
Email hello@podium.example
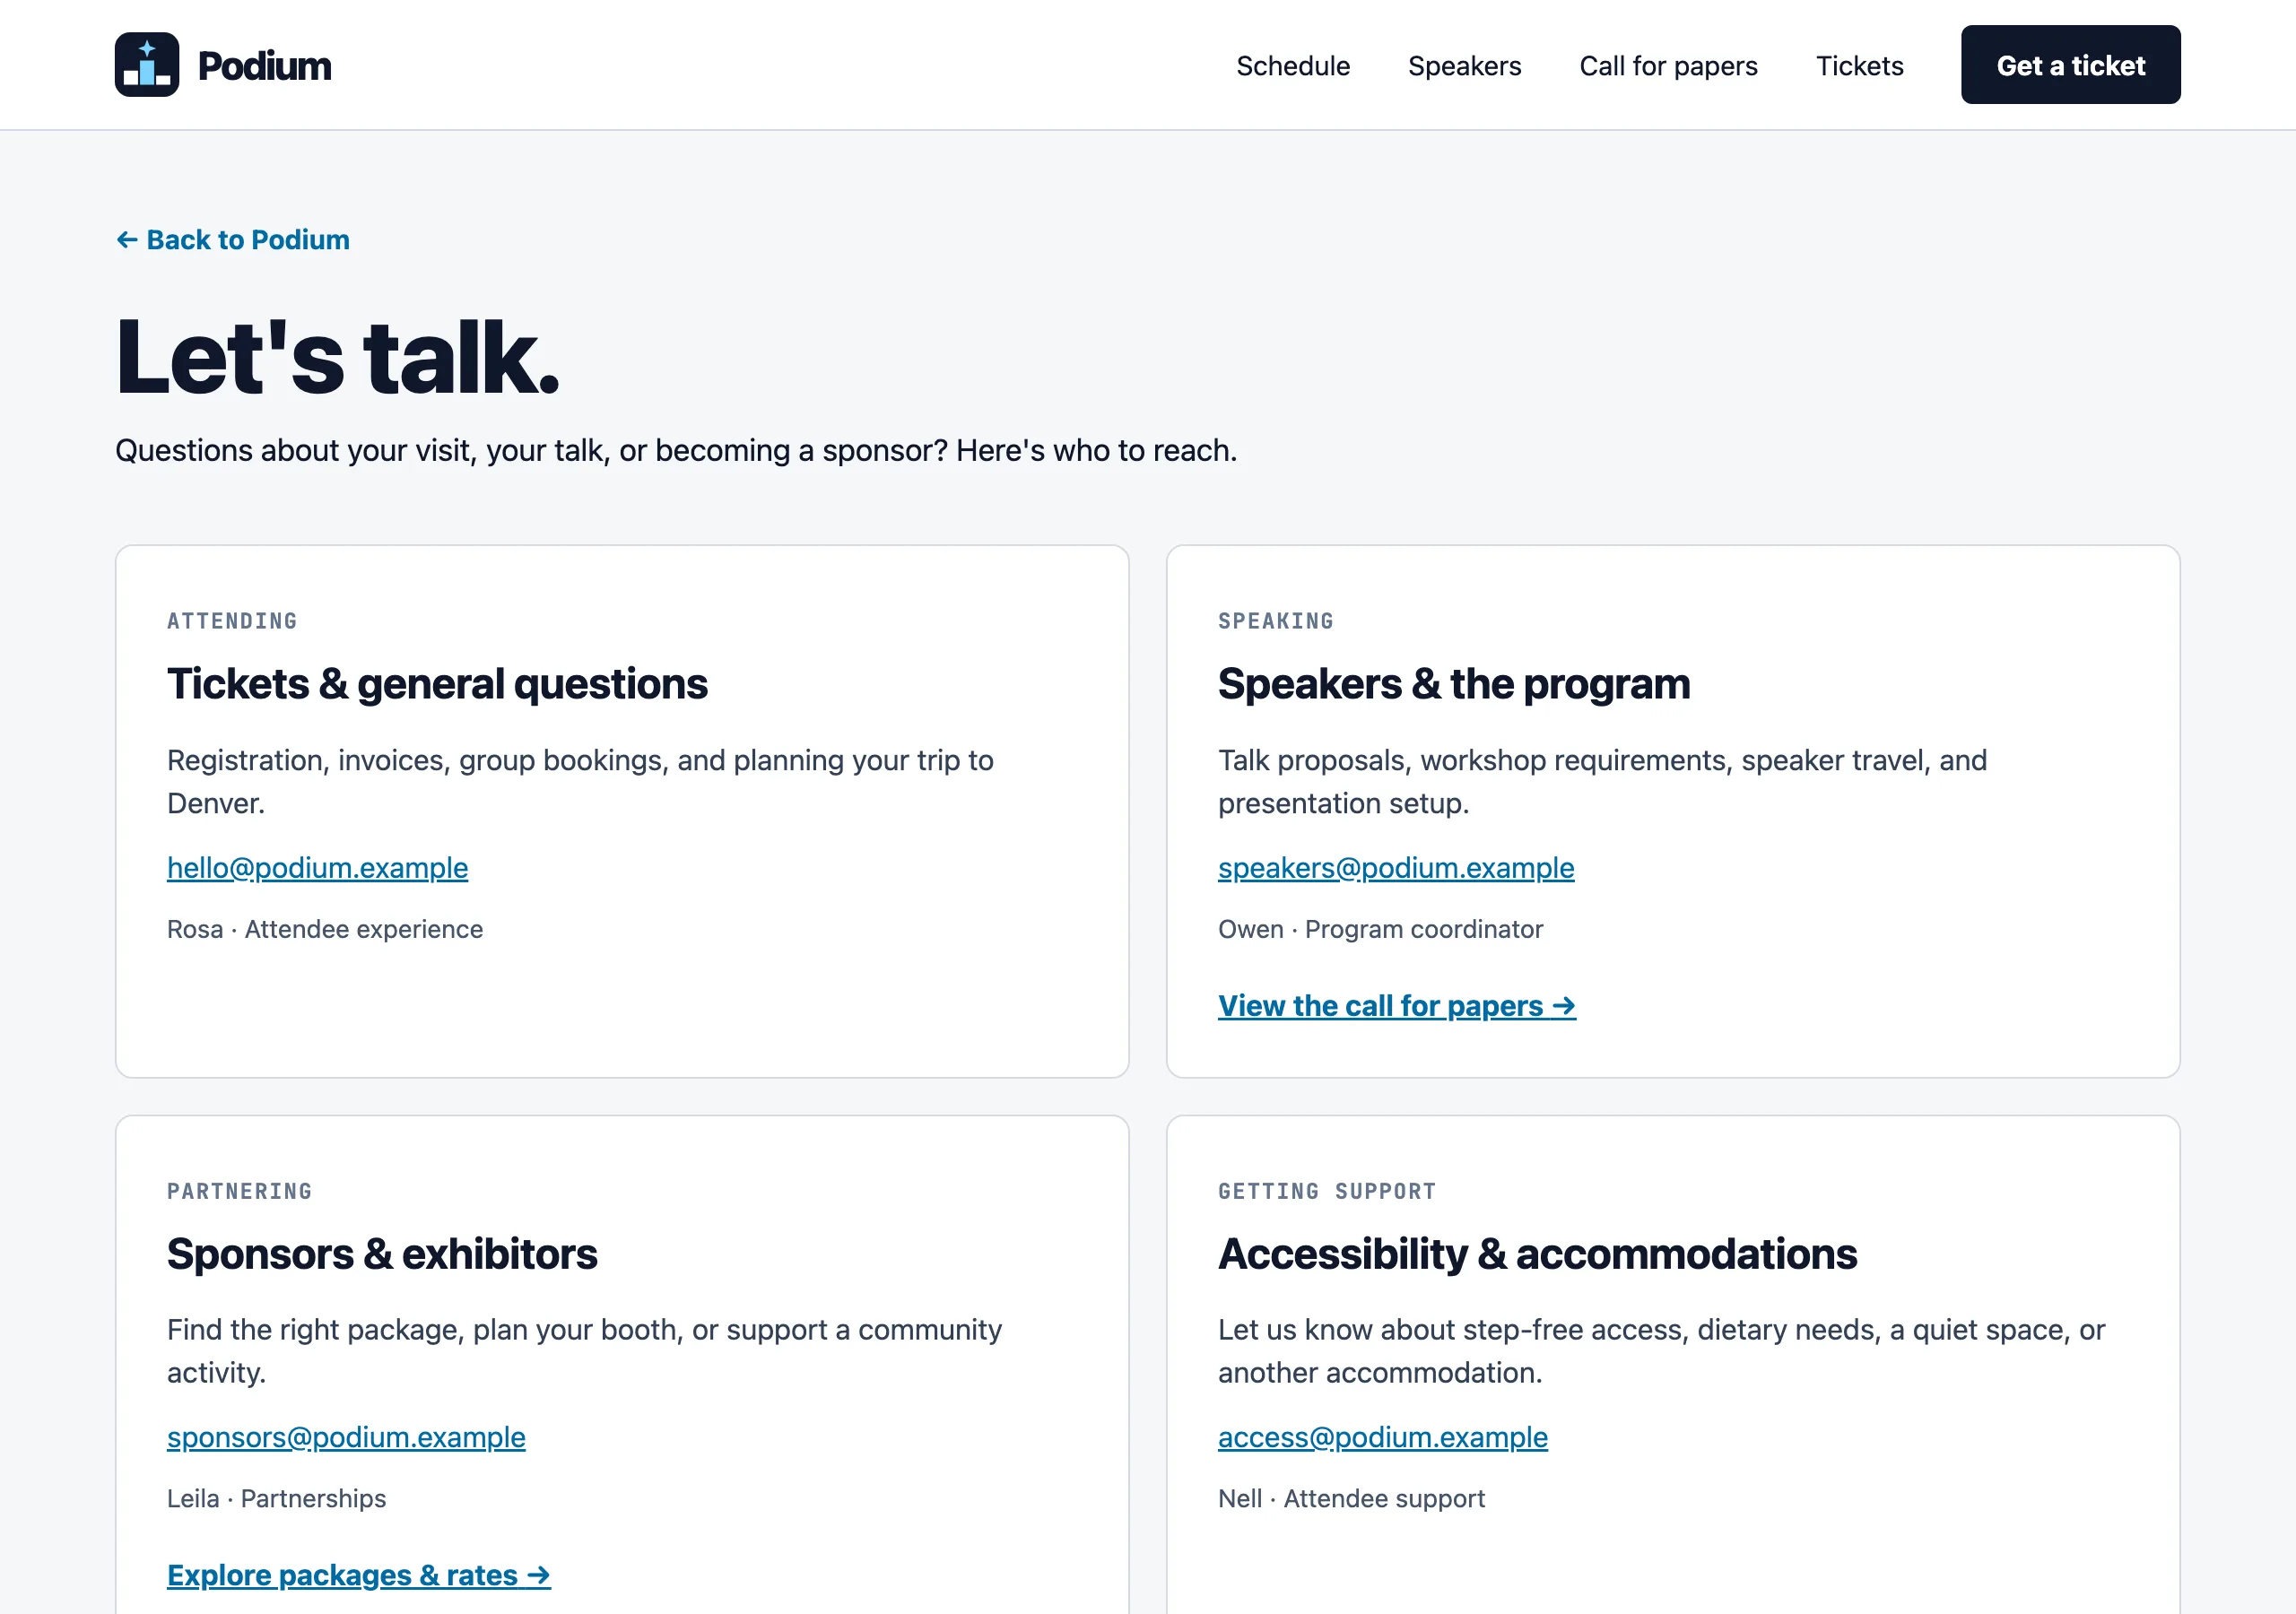317,868
